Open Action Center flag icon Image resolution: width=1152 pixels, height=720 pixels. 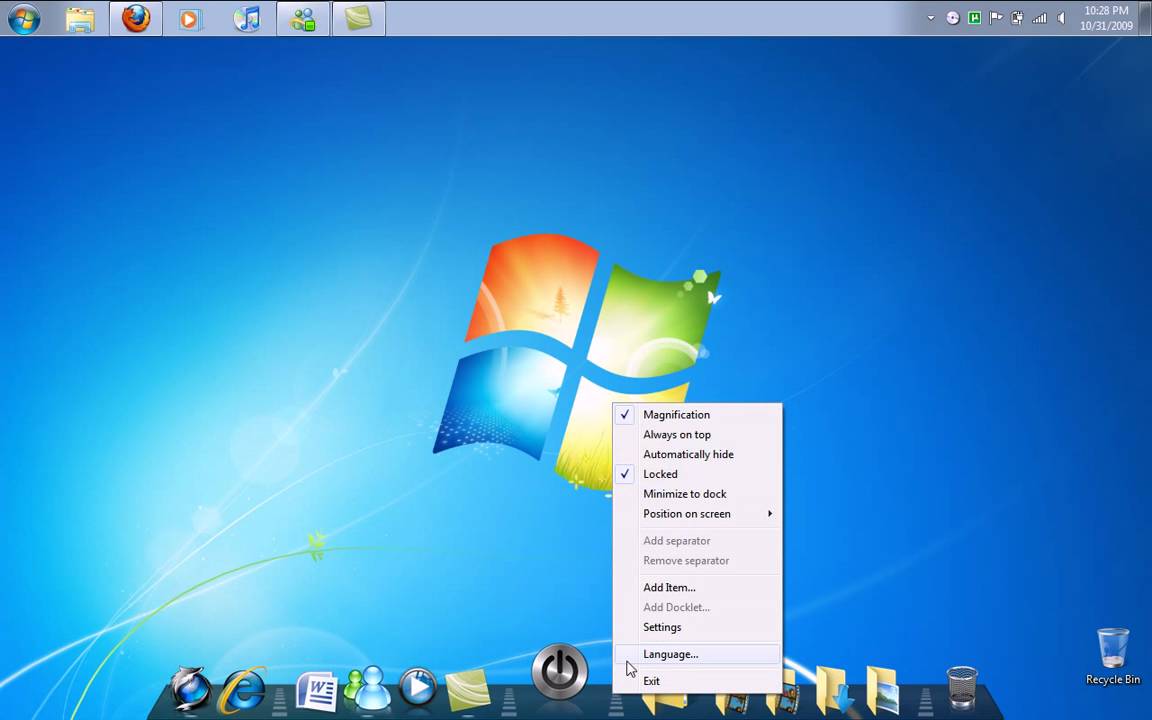[996, 18]
